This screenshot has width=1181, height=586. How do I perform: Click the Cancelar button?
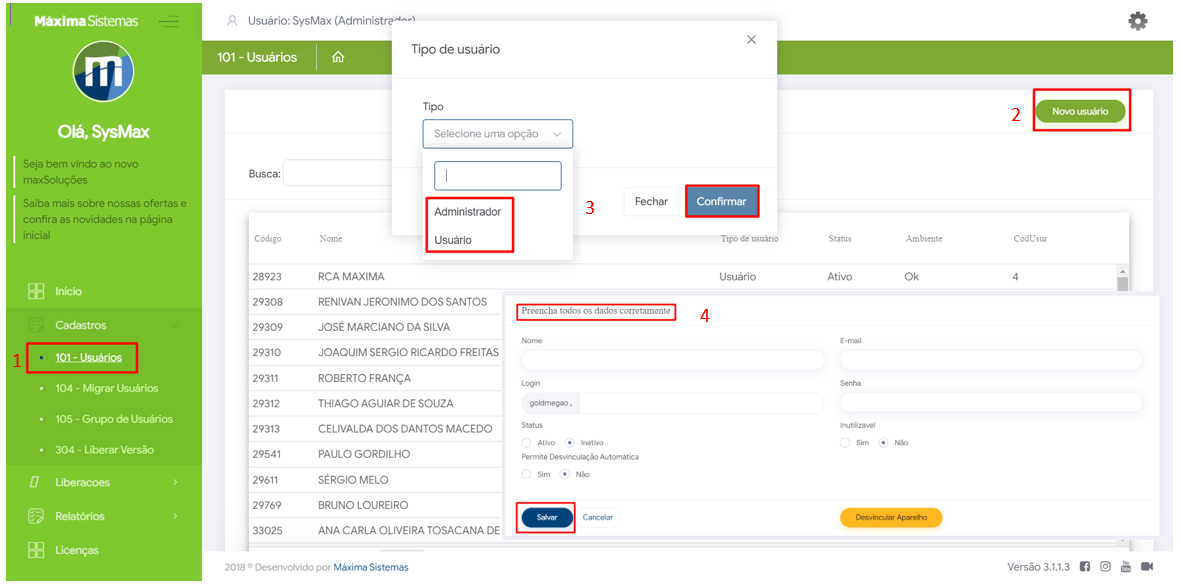click(598, 517)
